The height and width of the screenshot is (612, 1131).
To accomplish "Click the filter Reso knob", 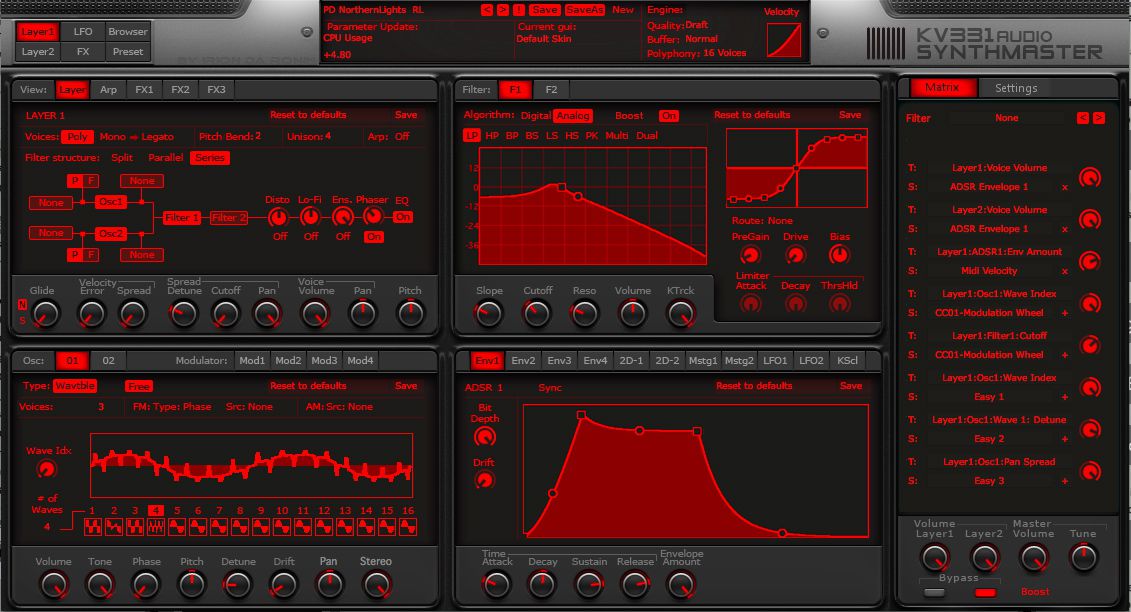I will (x=584, y=314).
